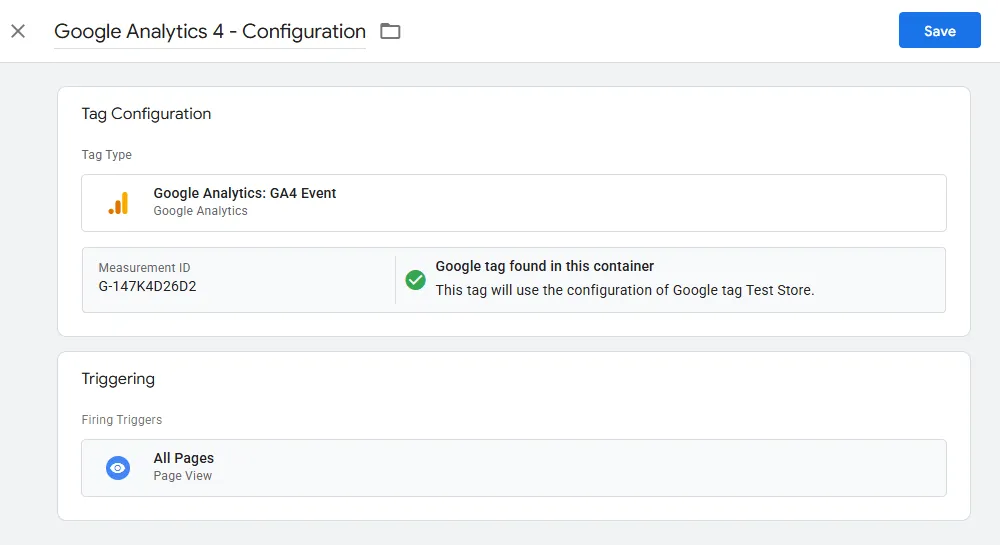Click the Measurement ID label

[x=144, y=268]
